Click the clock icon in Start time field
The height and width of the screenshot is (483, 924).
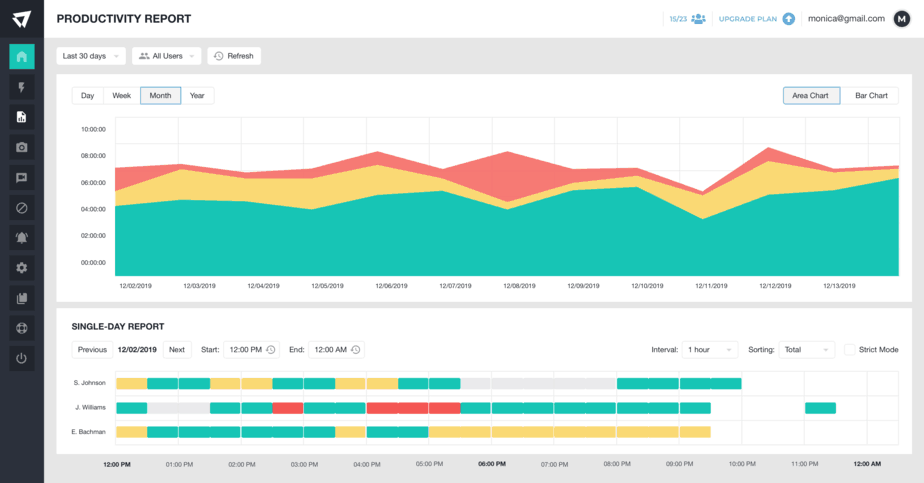pyautogui.click(x=270, y=349)
